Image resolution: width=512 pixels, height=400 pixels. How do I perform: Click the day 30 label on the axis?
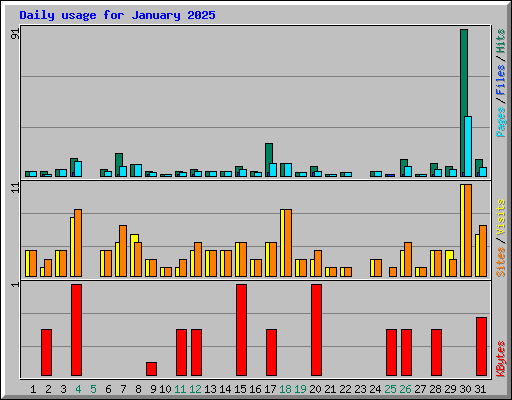point(465,389)
